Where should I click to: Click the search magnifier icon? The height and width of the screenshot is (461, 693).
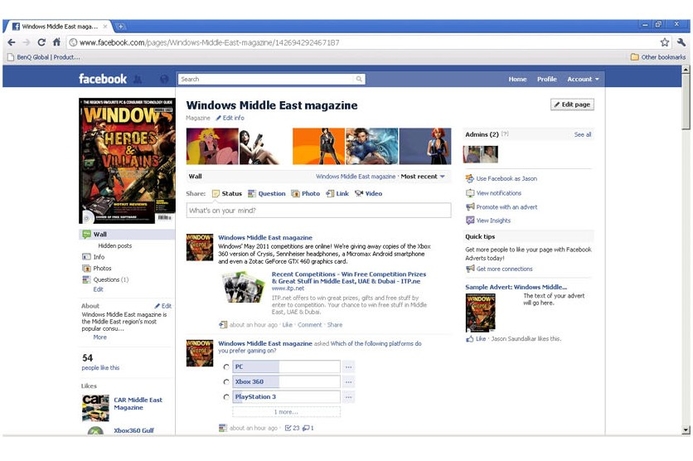click(359, 79)
